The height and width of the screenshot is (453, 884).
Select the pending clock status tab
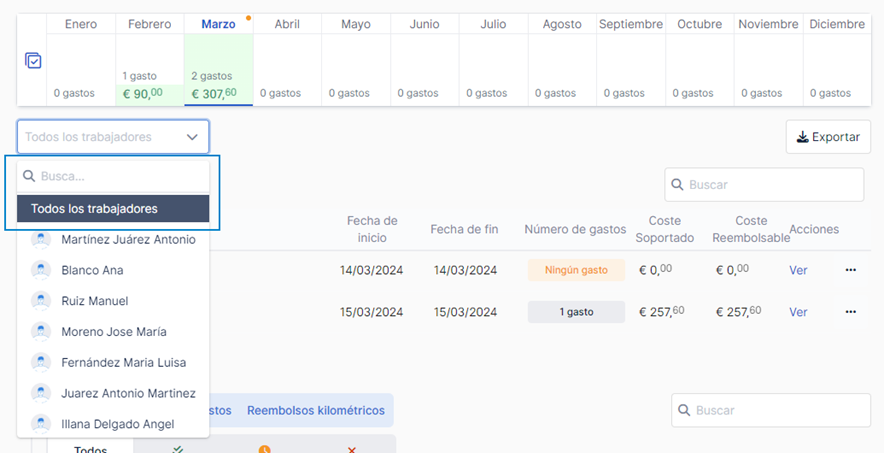click(x=264, y=449)
